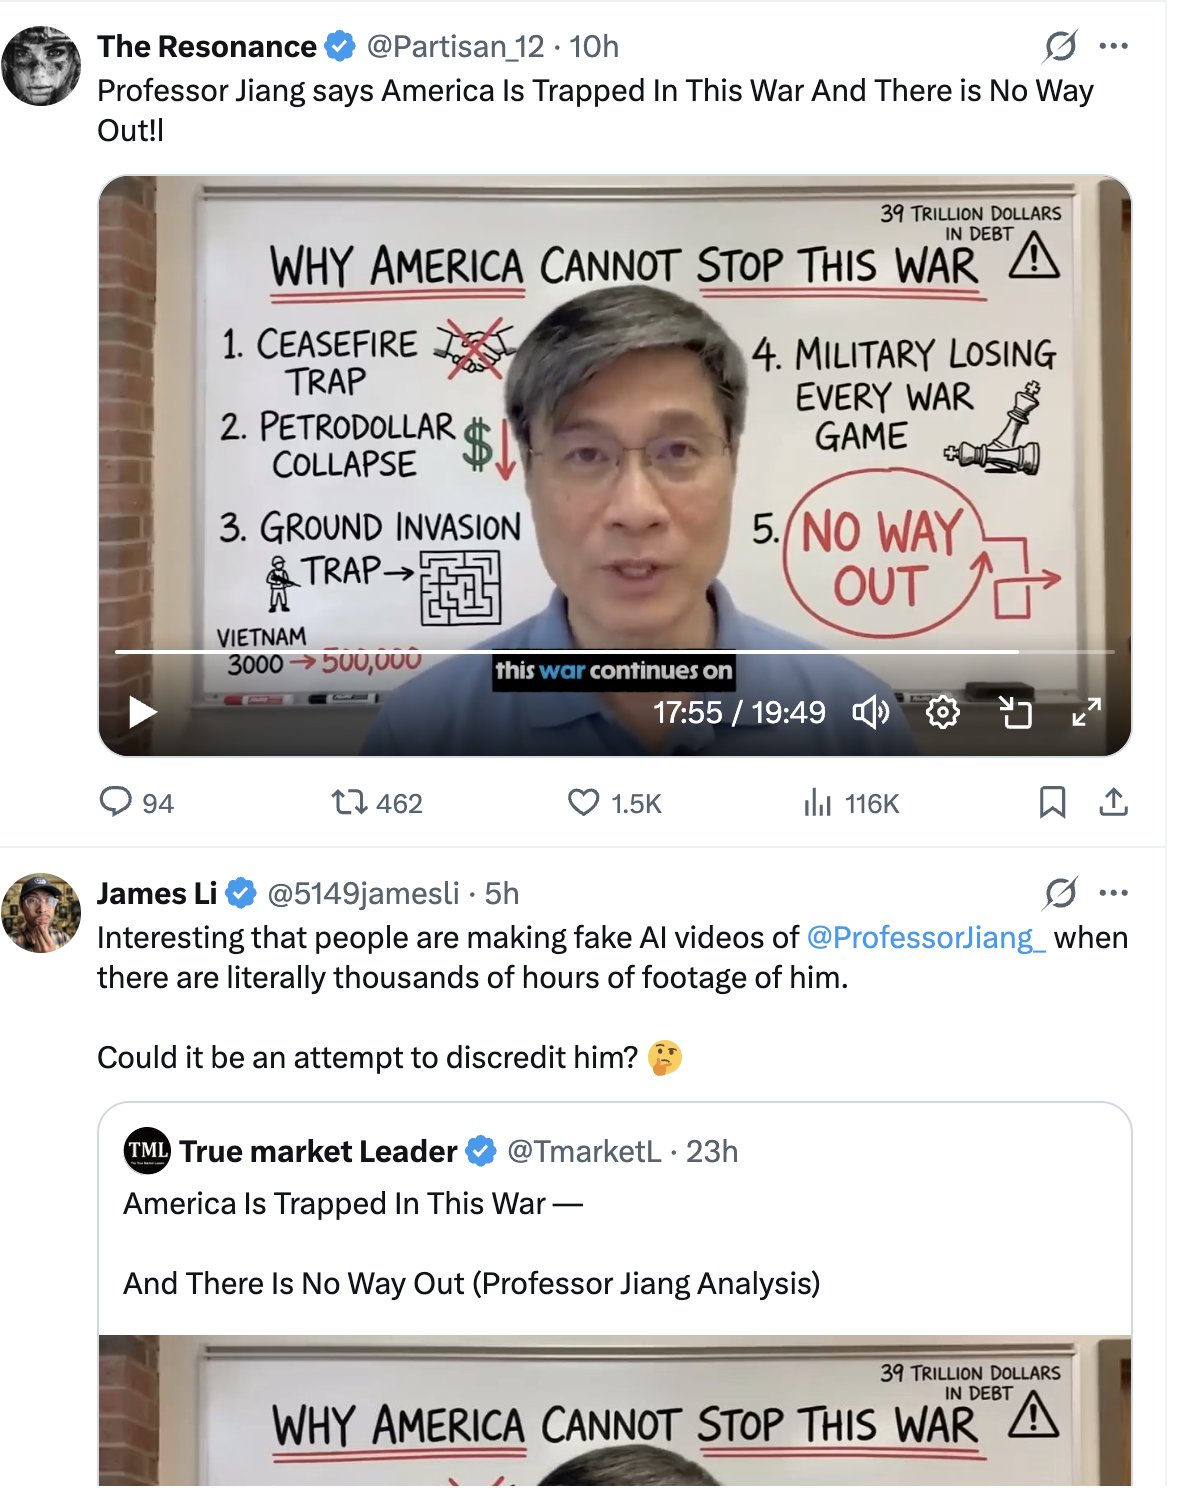Open James Li's profile name

[157, 893]
